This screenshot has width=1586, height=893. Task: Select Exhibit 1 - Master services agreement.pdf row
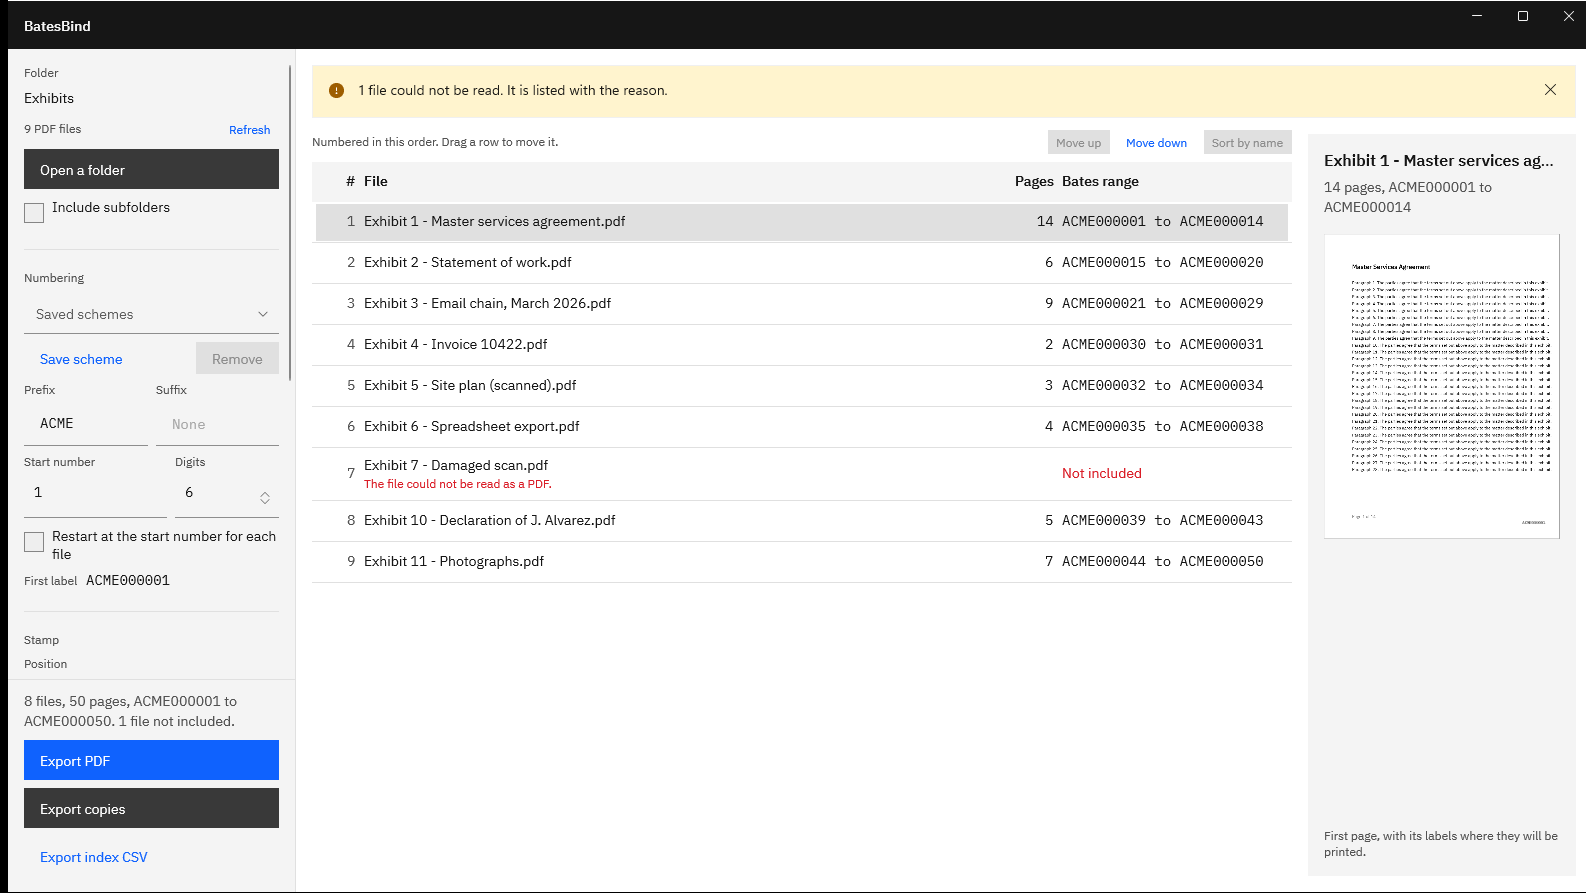(x=802, y=222)
